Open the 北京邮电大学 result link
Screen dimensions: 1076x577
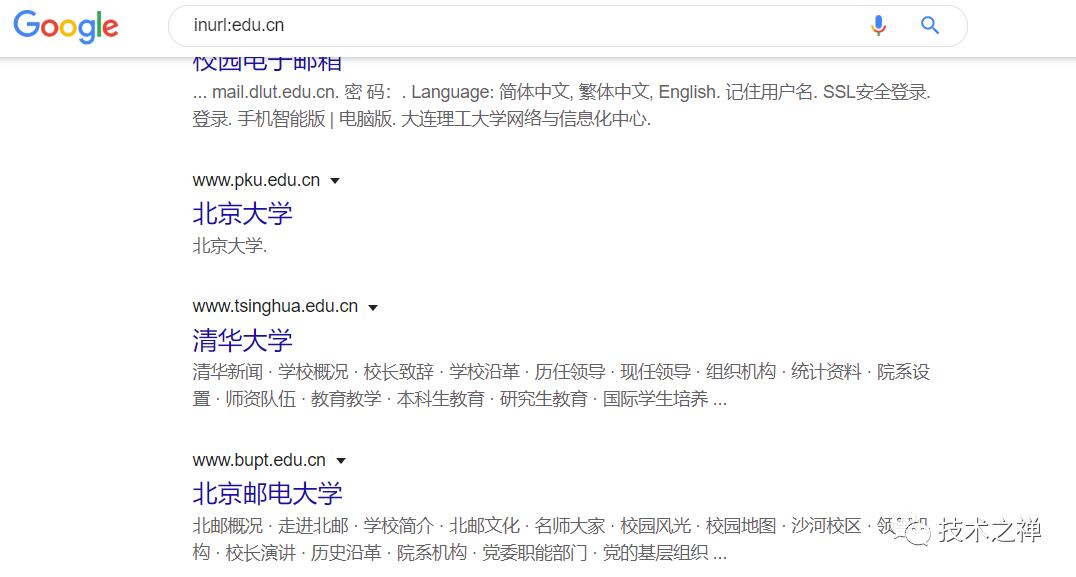pos(266,493)
